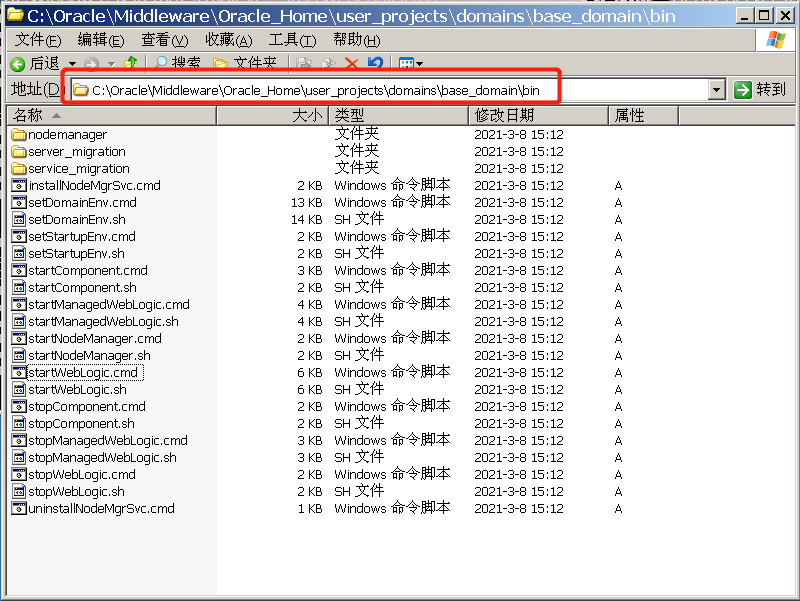This screenshot has height=601, width=800.
Task: Click the 13 KB size cell
Action: (307, 203)
